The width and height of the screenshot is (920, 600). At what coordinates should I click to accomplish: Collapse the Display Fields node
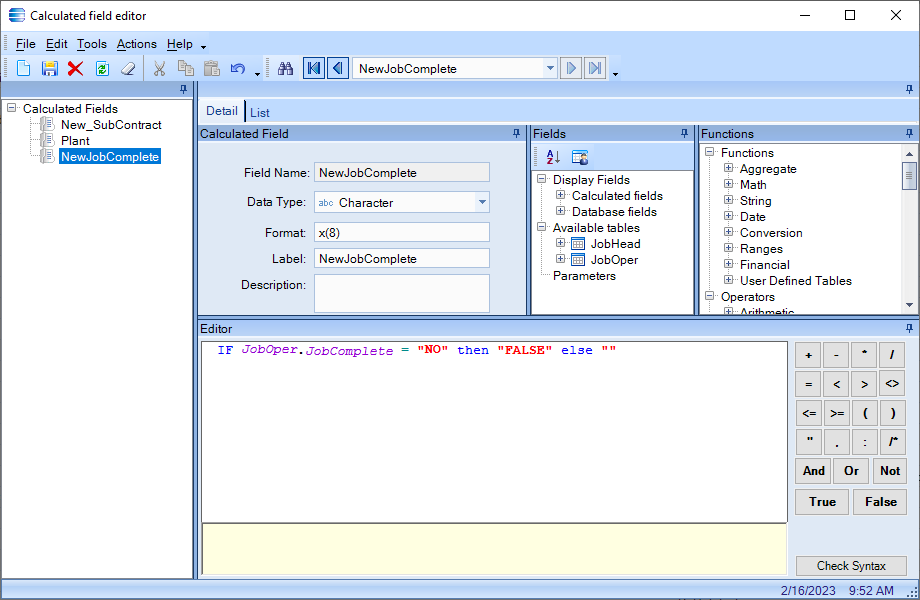coord(542,179)
